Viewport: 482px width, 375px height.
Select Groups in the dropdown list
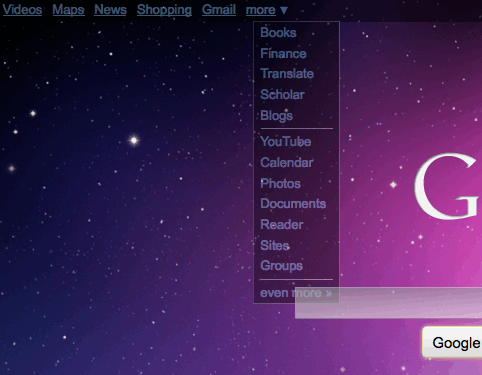[x=282, y=266]
